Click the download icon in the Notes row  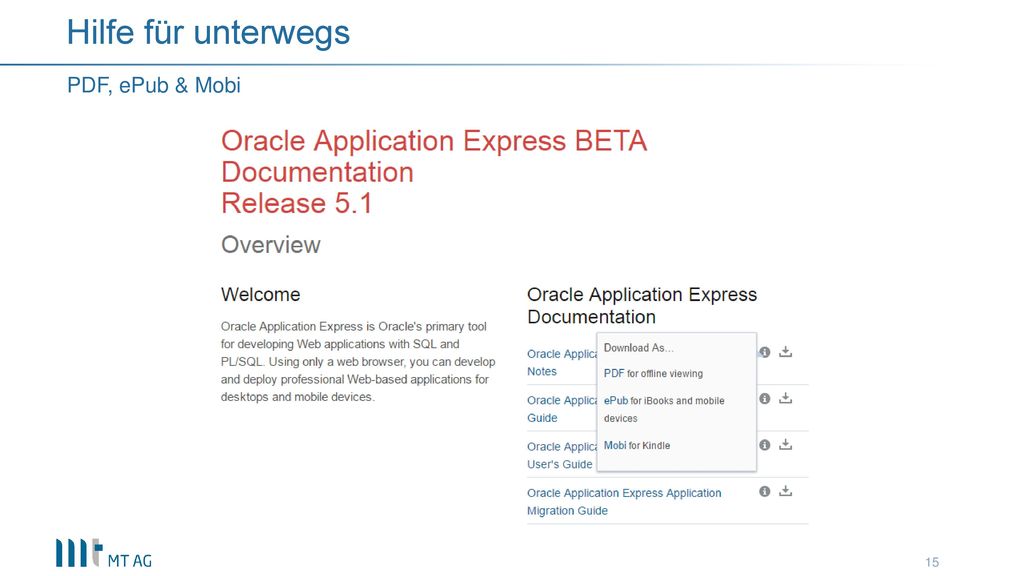click(x=786, y=352)
